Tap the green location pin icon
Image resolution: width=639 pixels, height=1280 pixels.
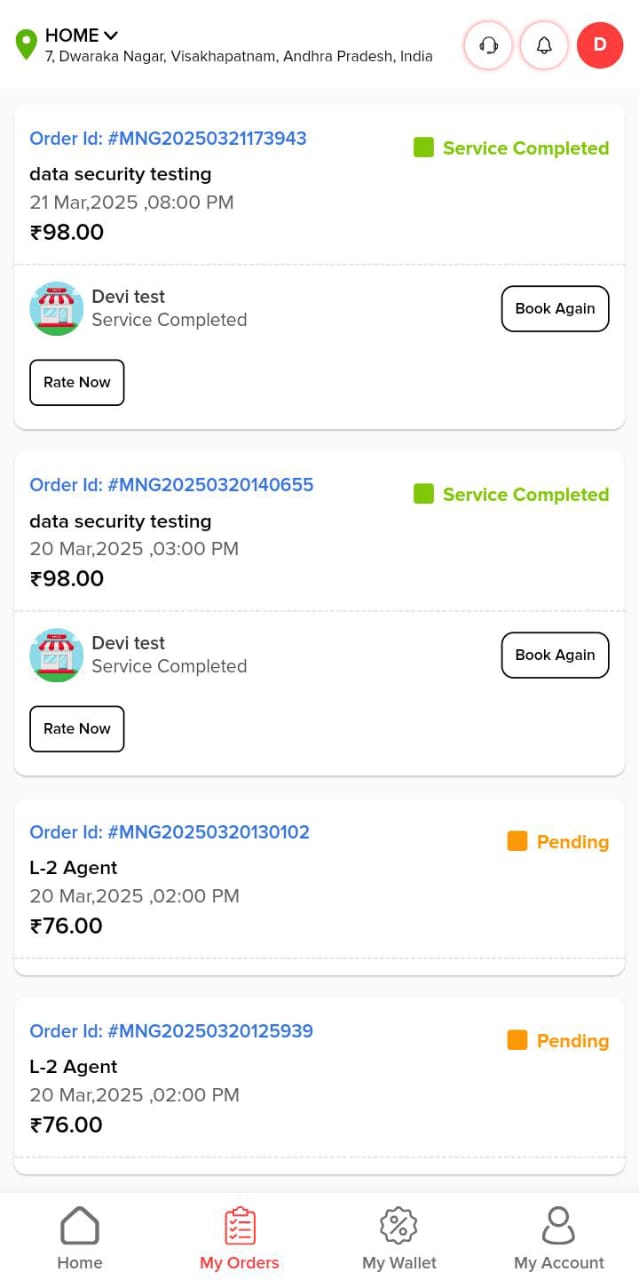[26, 45]
